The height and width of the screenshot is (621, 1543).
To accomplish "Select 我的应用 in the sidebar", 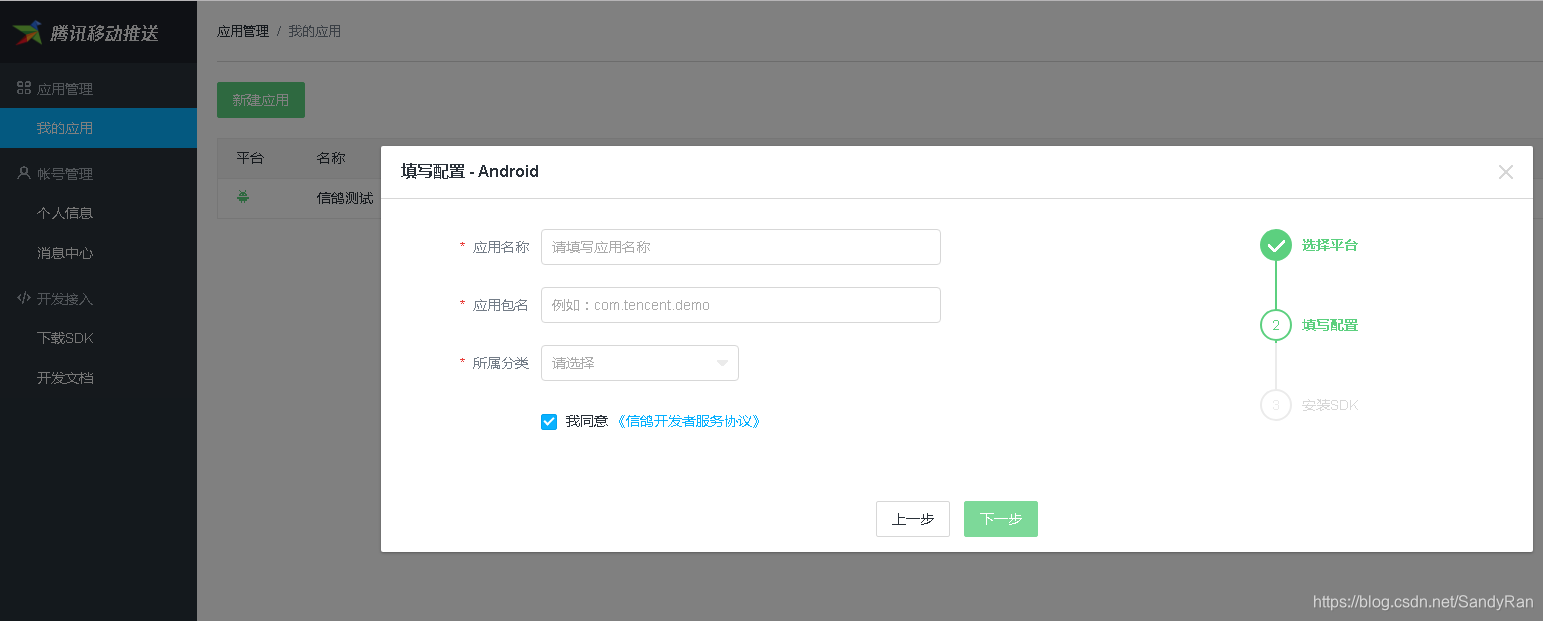I will [x=98, y=128].
